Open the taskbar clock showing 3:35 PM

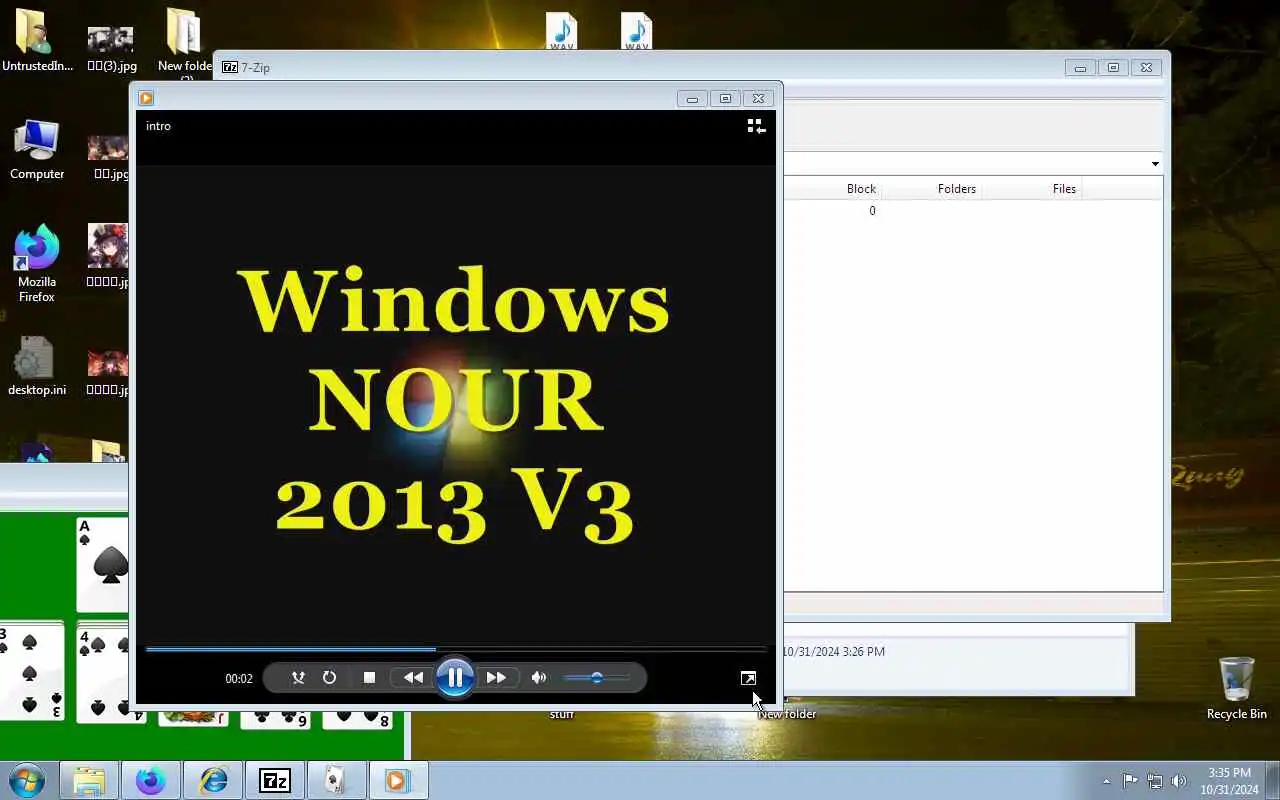pos(1229,781)
